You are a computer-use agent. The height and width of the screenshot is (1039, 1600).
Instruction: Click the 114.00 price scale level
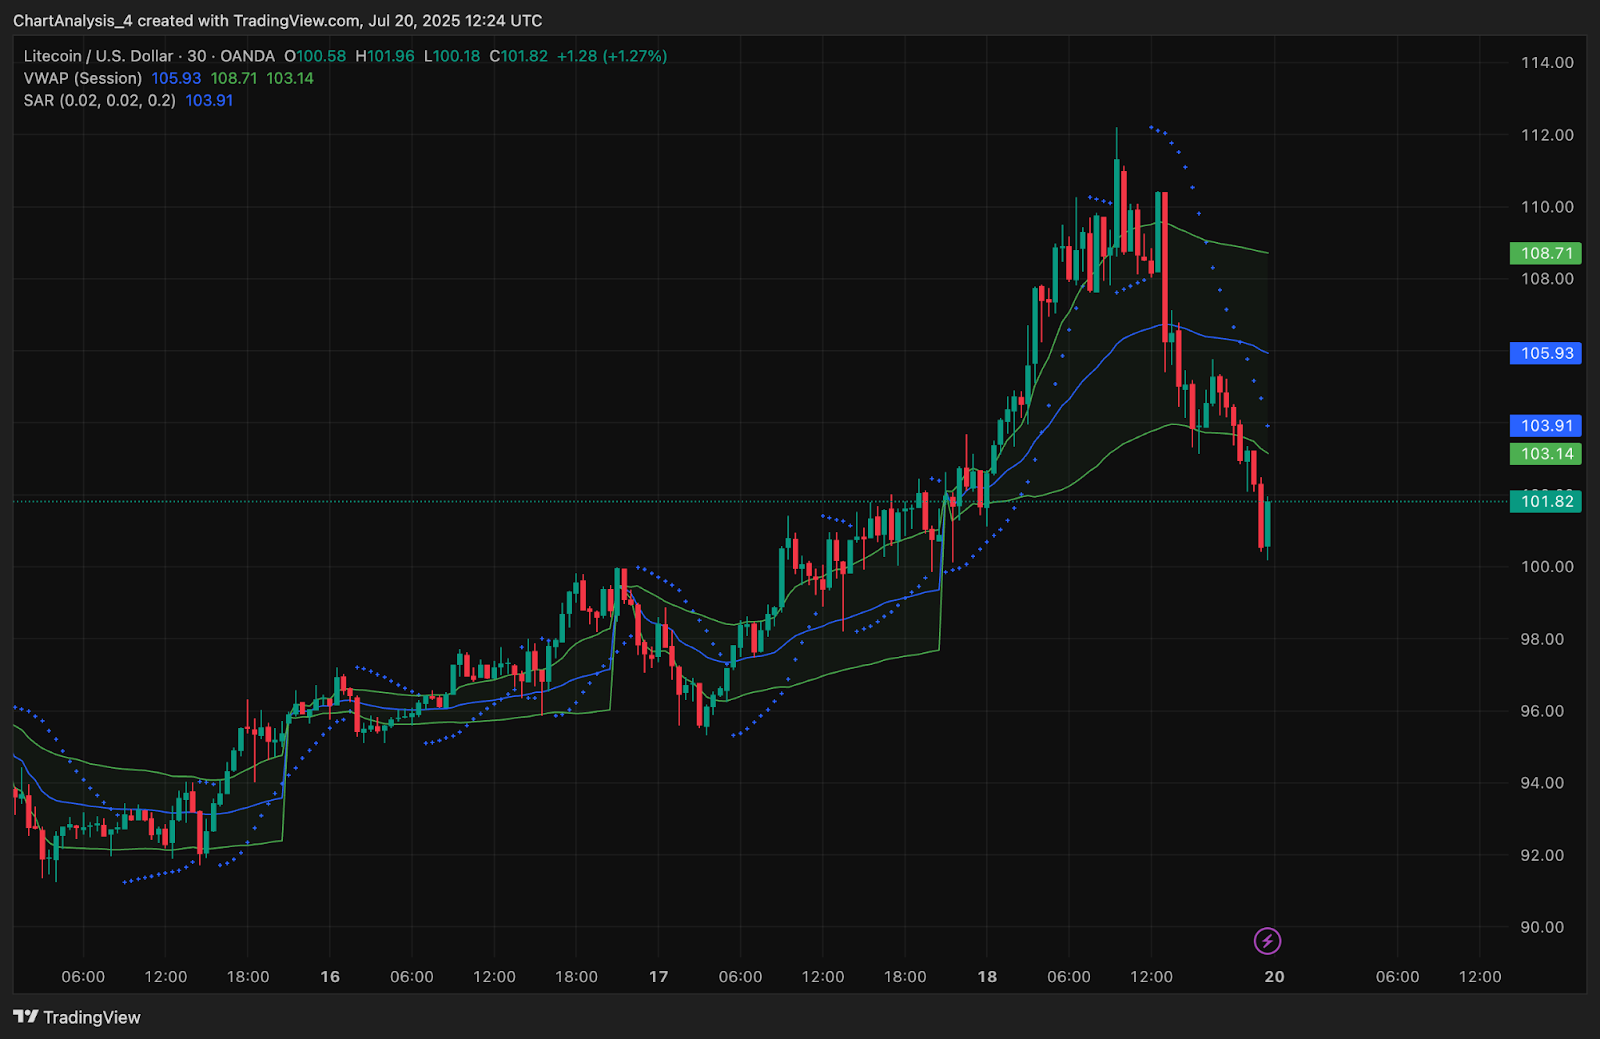[1547, 62]
